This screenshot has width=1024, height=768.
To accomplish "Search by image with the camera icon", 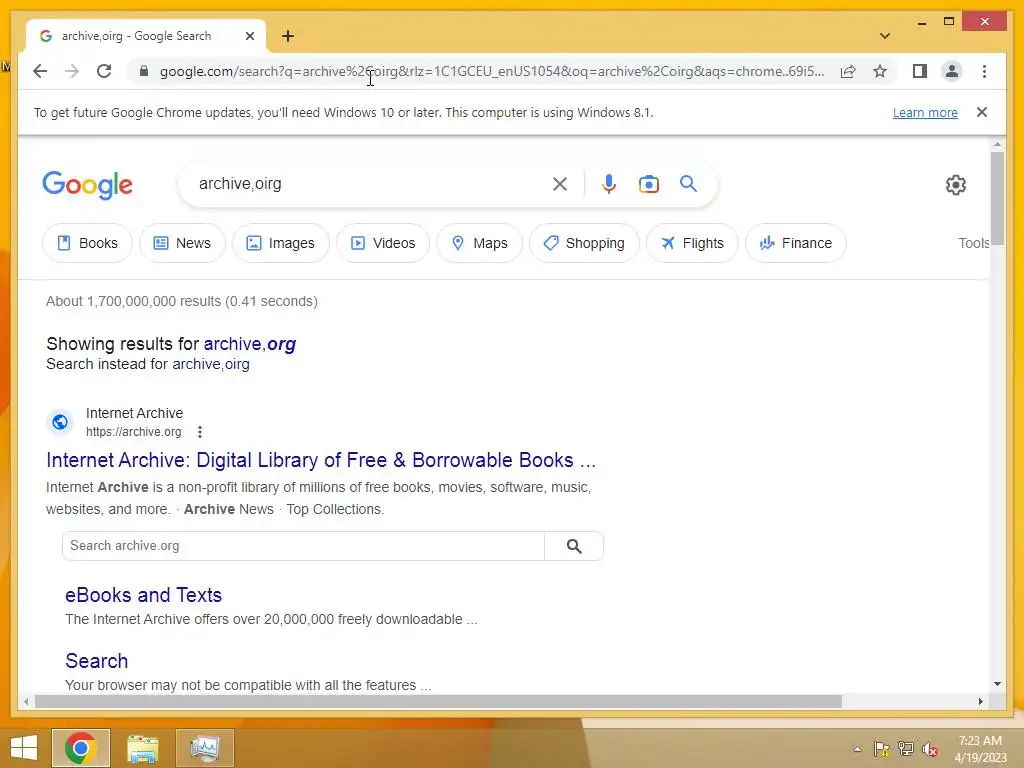I will point(648,184).
